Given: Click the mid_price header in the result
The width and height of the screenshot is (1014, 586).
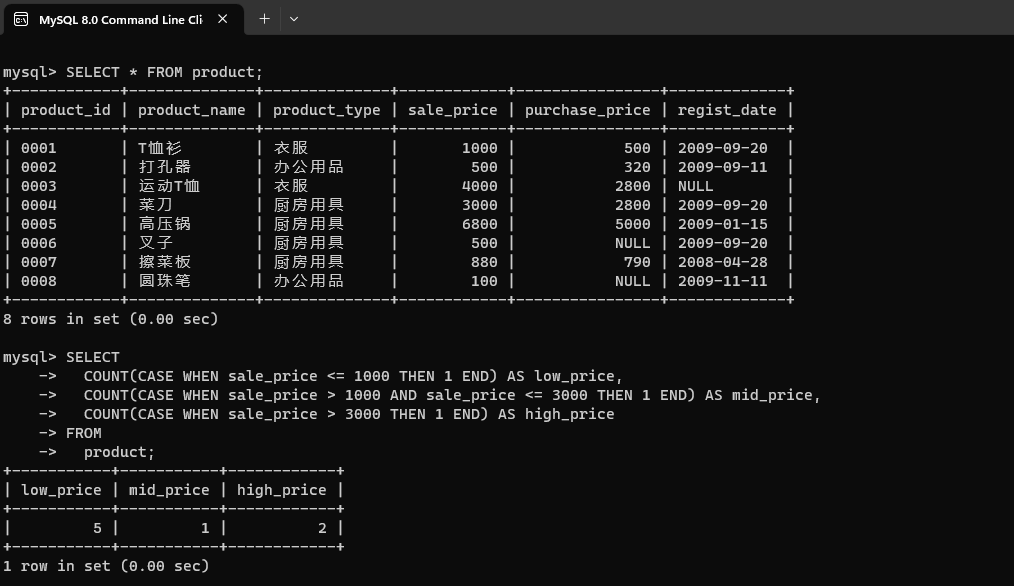Looking at the screenshot, I should [169, 490].
